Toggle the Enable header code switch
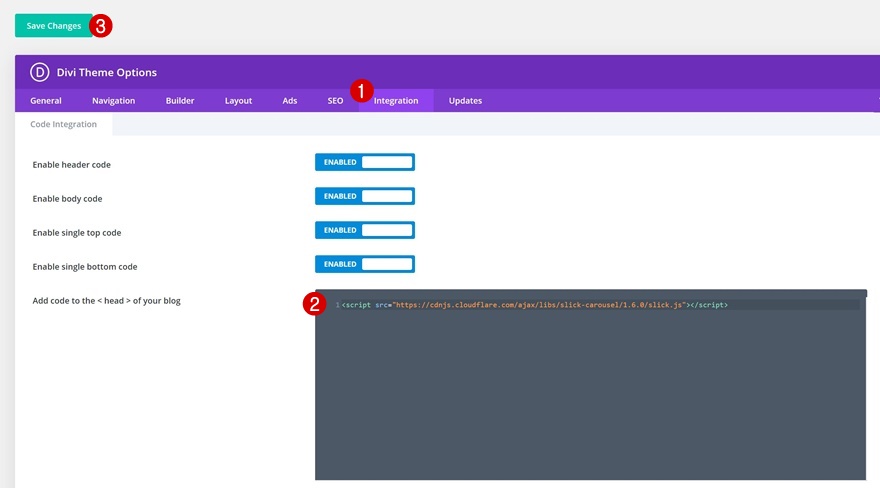The width and height of the screenshot is (880, 488). point(365,162)
